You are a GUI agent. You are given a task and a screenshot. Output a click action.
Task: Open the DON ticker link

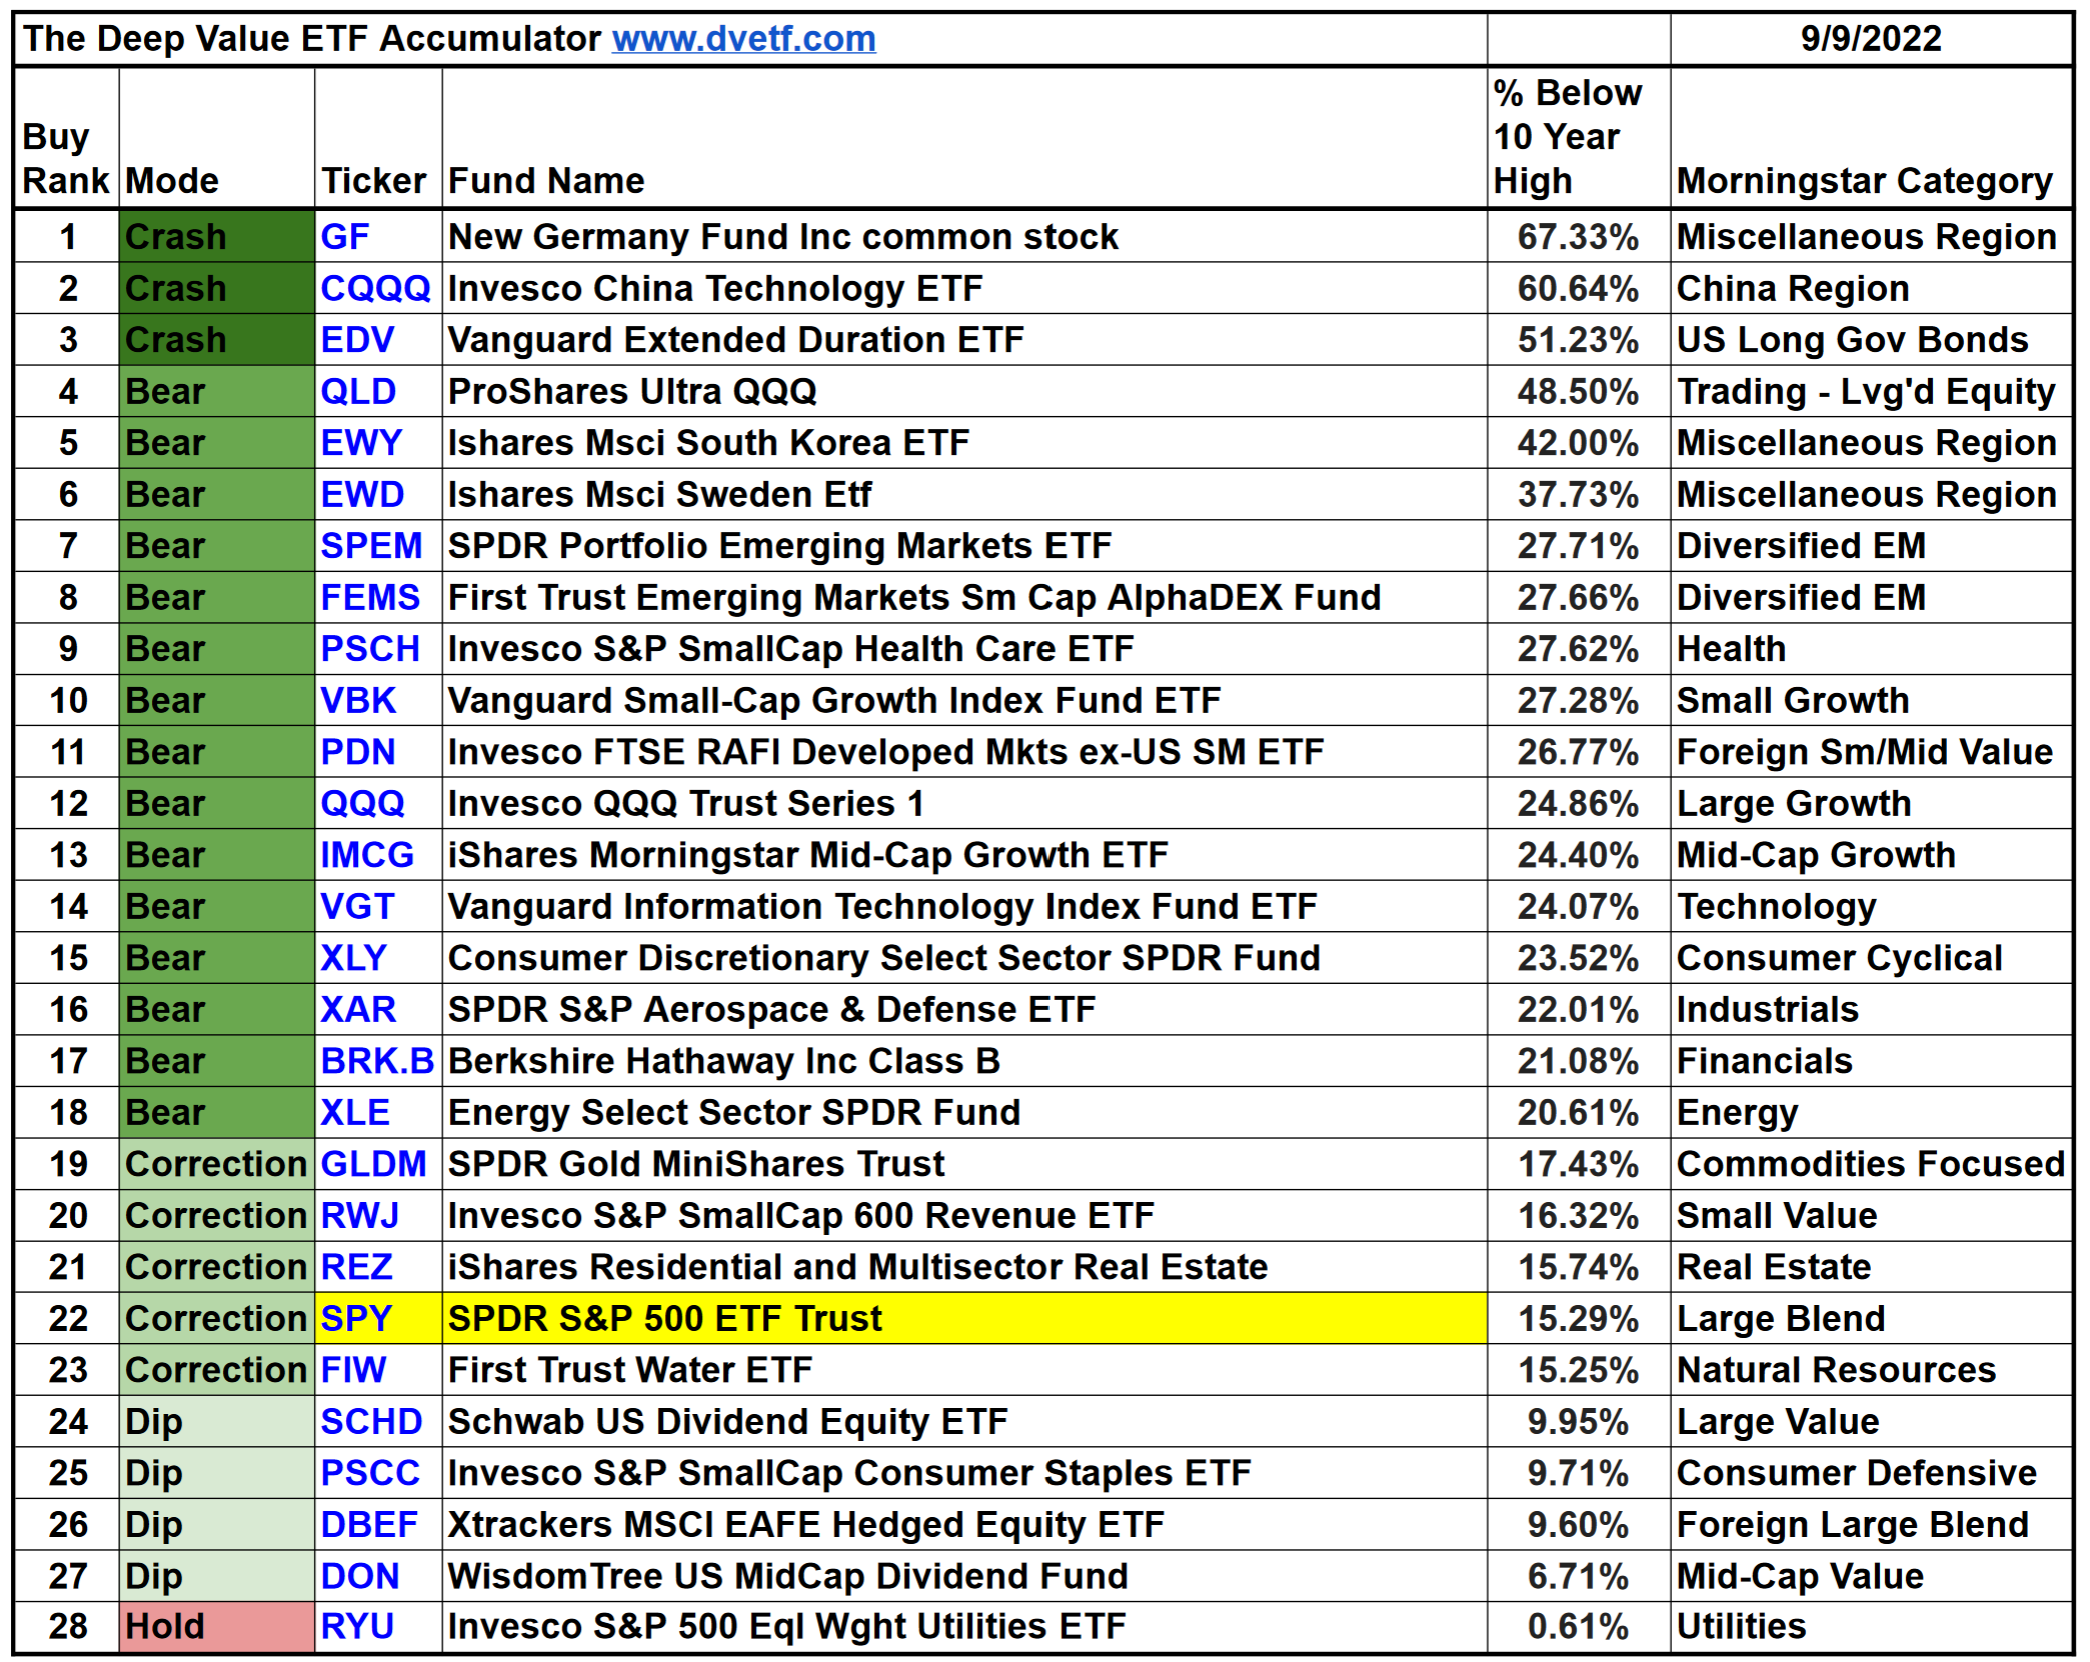coord(360,1577)
